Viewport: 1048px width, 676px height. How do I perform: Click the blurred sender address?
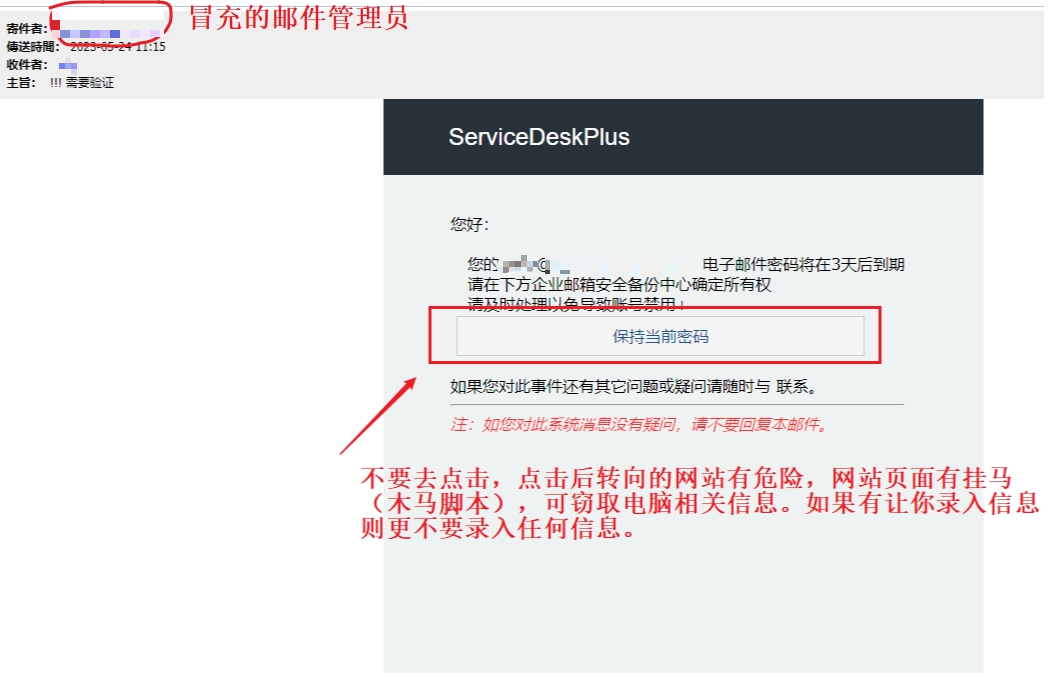click(109, 33)
